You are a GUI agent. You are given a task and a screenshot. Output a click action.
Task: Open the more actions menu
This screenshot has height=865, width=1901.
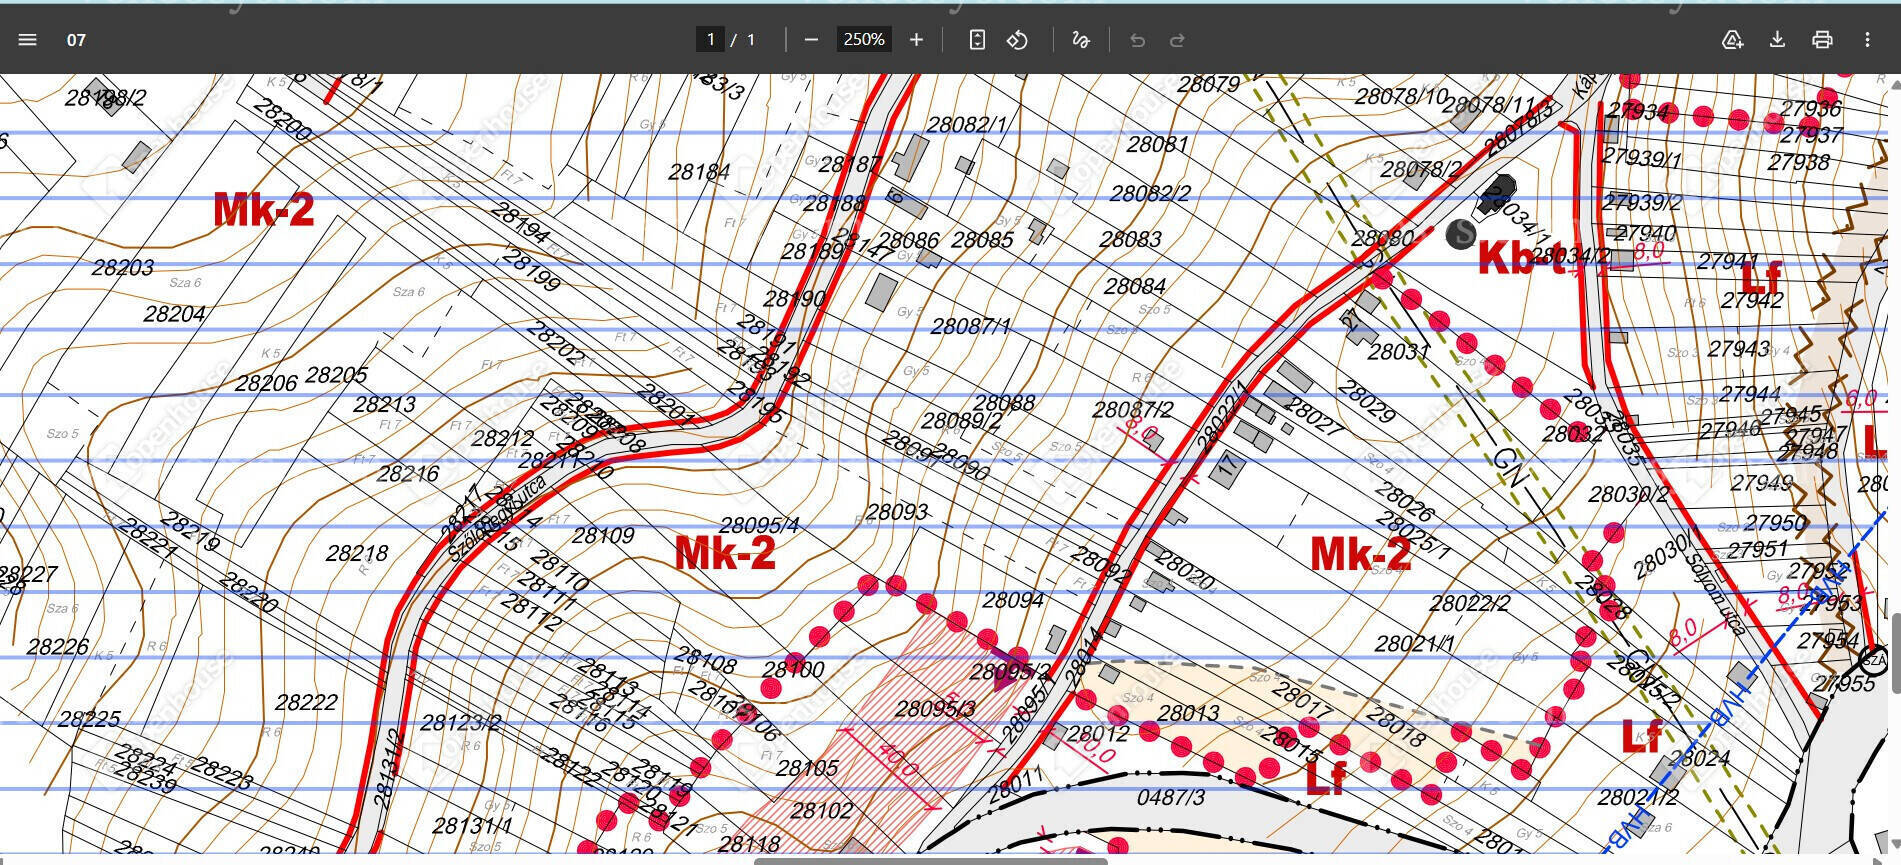[x=1867, y=40]
